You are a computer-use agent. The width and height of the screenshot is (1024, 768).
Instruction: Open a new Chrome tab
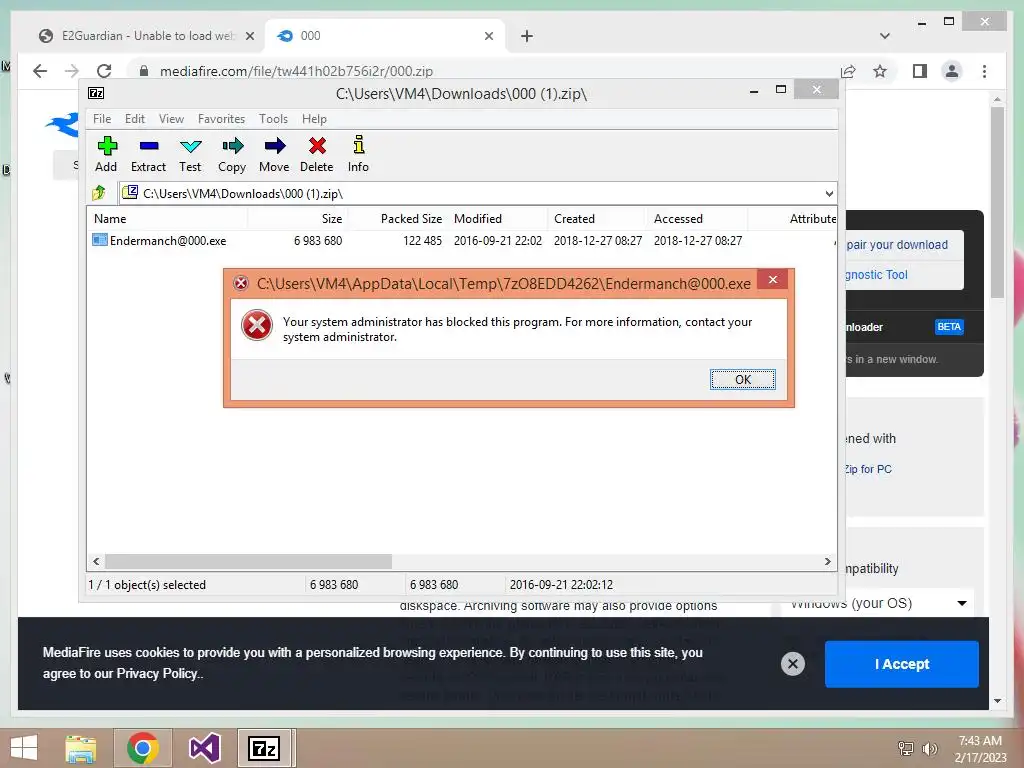(x=526, y=37)
